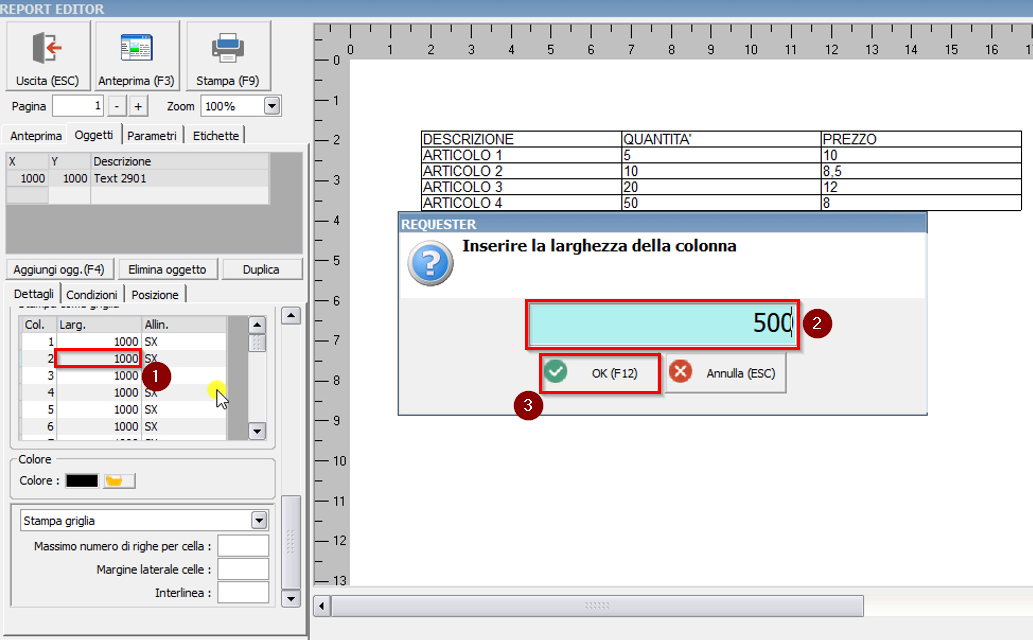Switch to the Parametri tab
Viewport: 1033px width, 640px height.
[154, 135]
